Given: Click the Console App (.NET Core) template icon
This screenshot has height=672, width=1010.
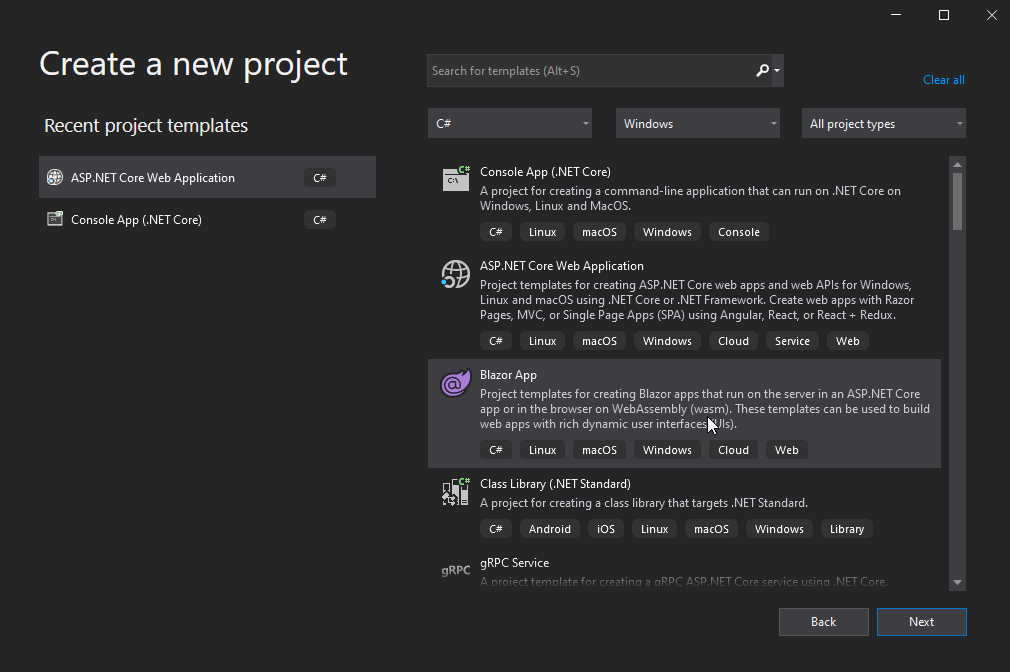Looking at the screenshot, I should click(x=456, y=178).
